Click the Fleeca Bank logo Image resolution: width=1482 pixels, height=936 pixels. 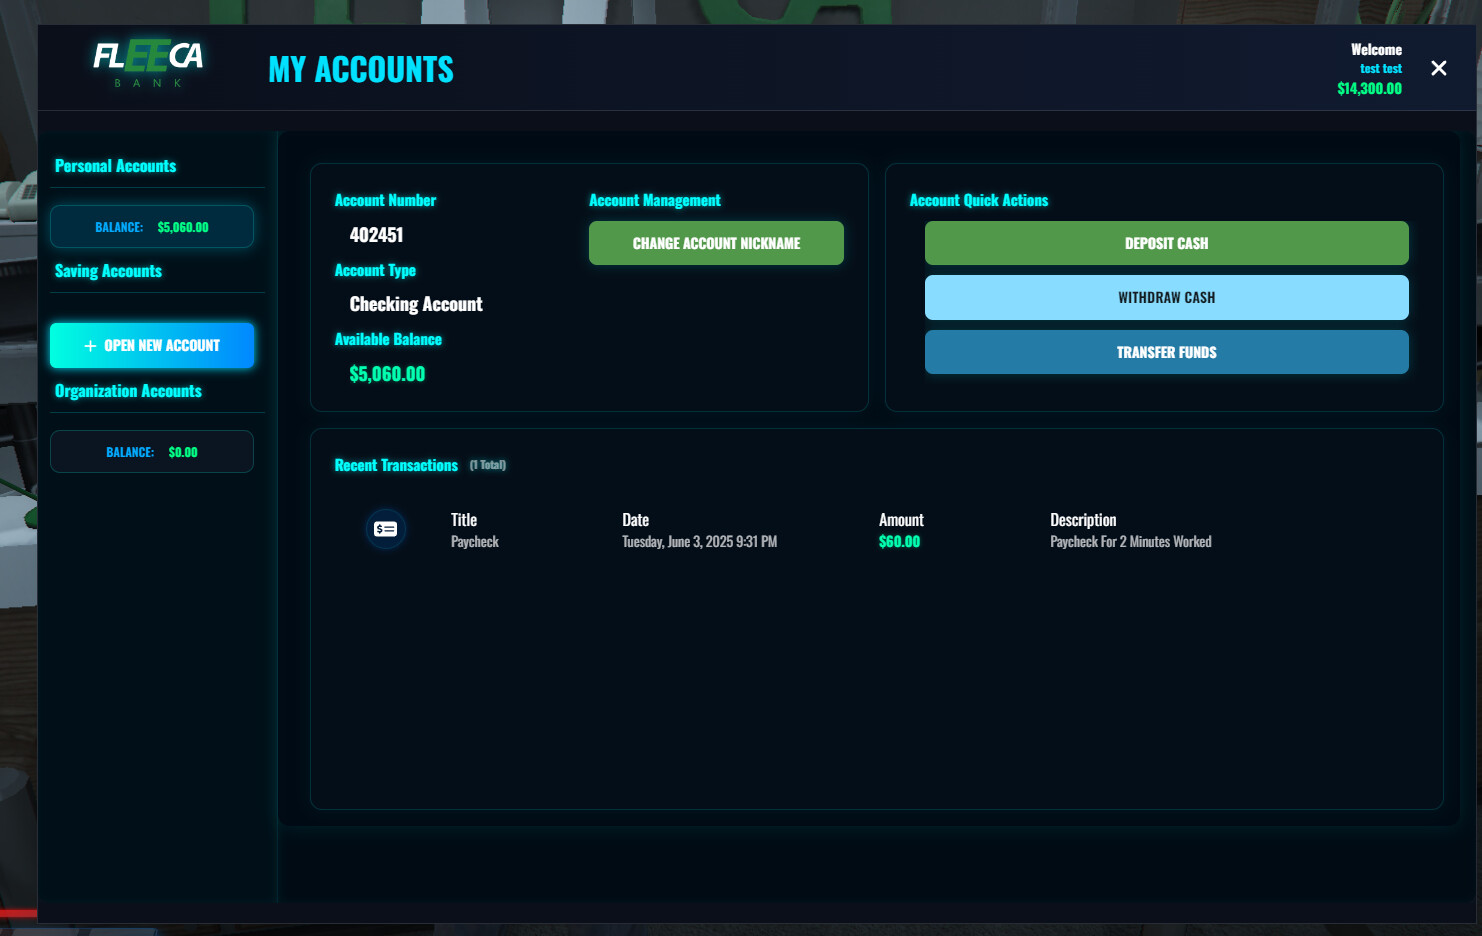point(146,62)
